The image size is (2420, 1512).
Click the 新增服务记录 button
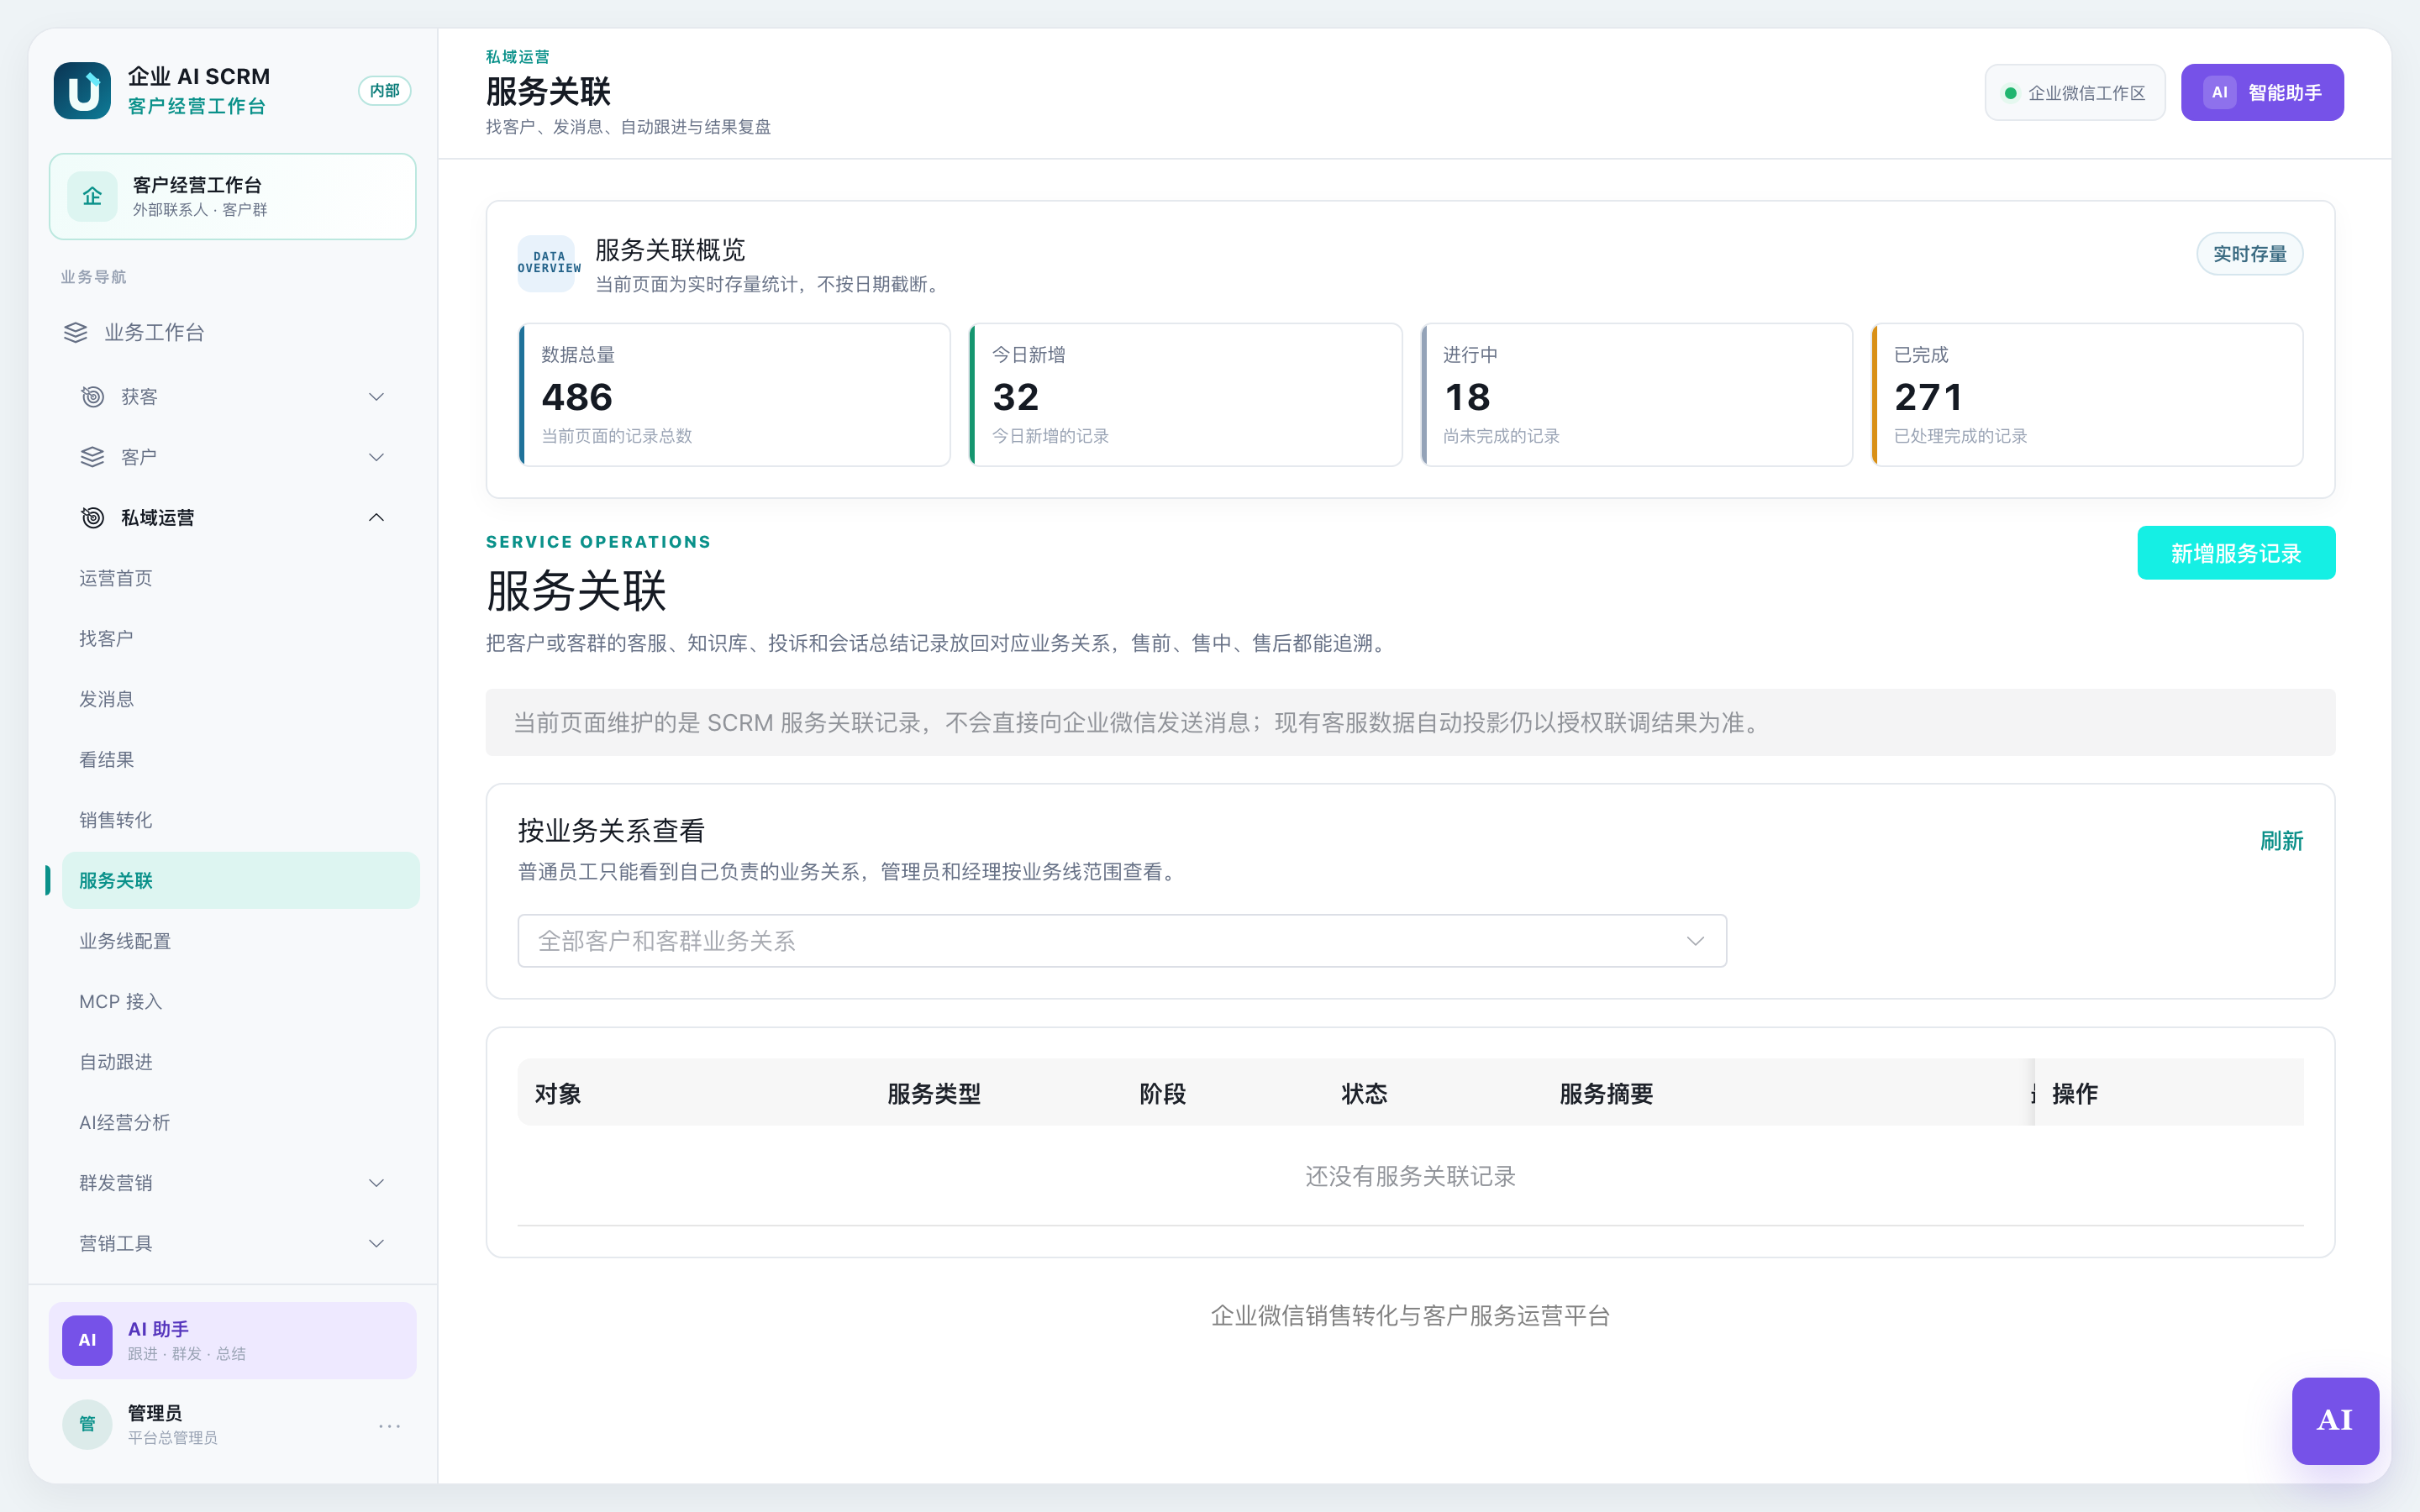[2236, 553]
